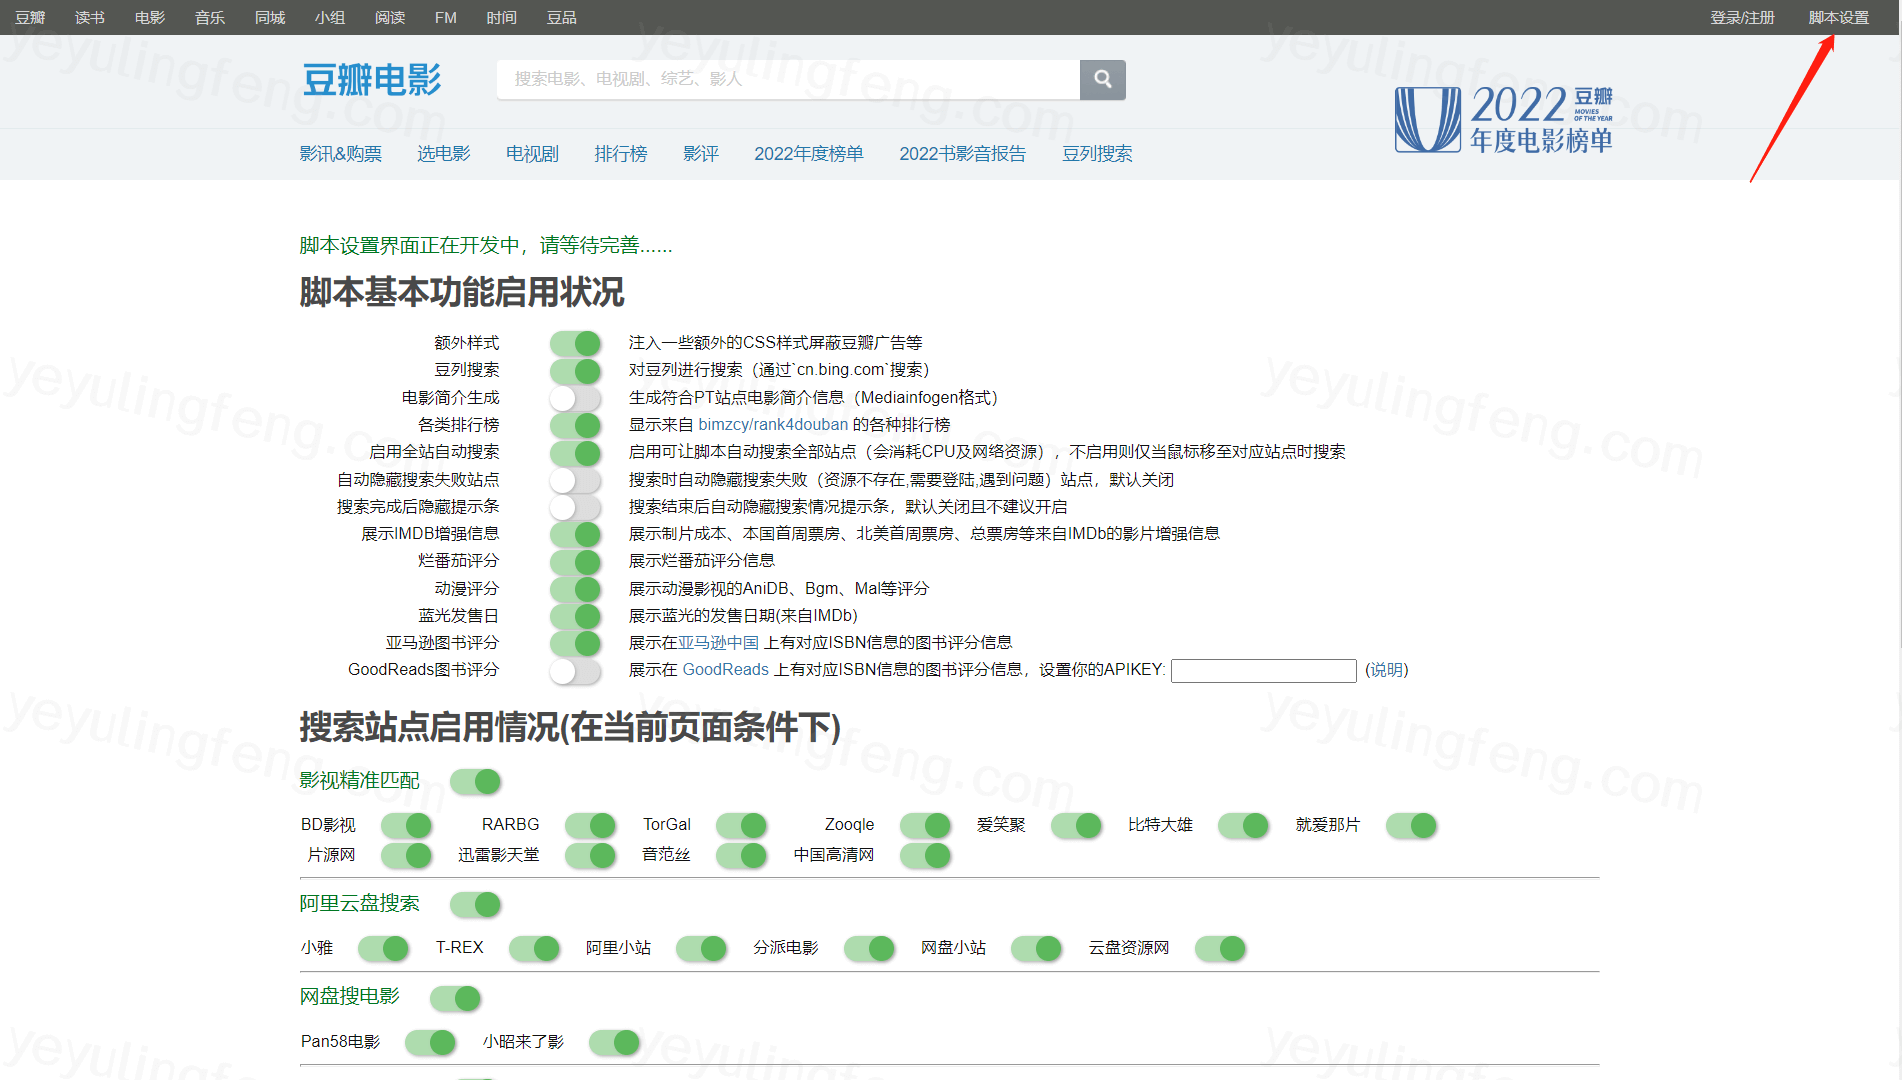Toggle the 小雅 site switch
Viewport: 1902px width, 1080px height.
click(383, 948)
